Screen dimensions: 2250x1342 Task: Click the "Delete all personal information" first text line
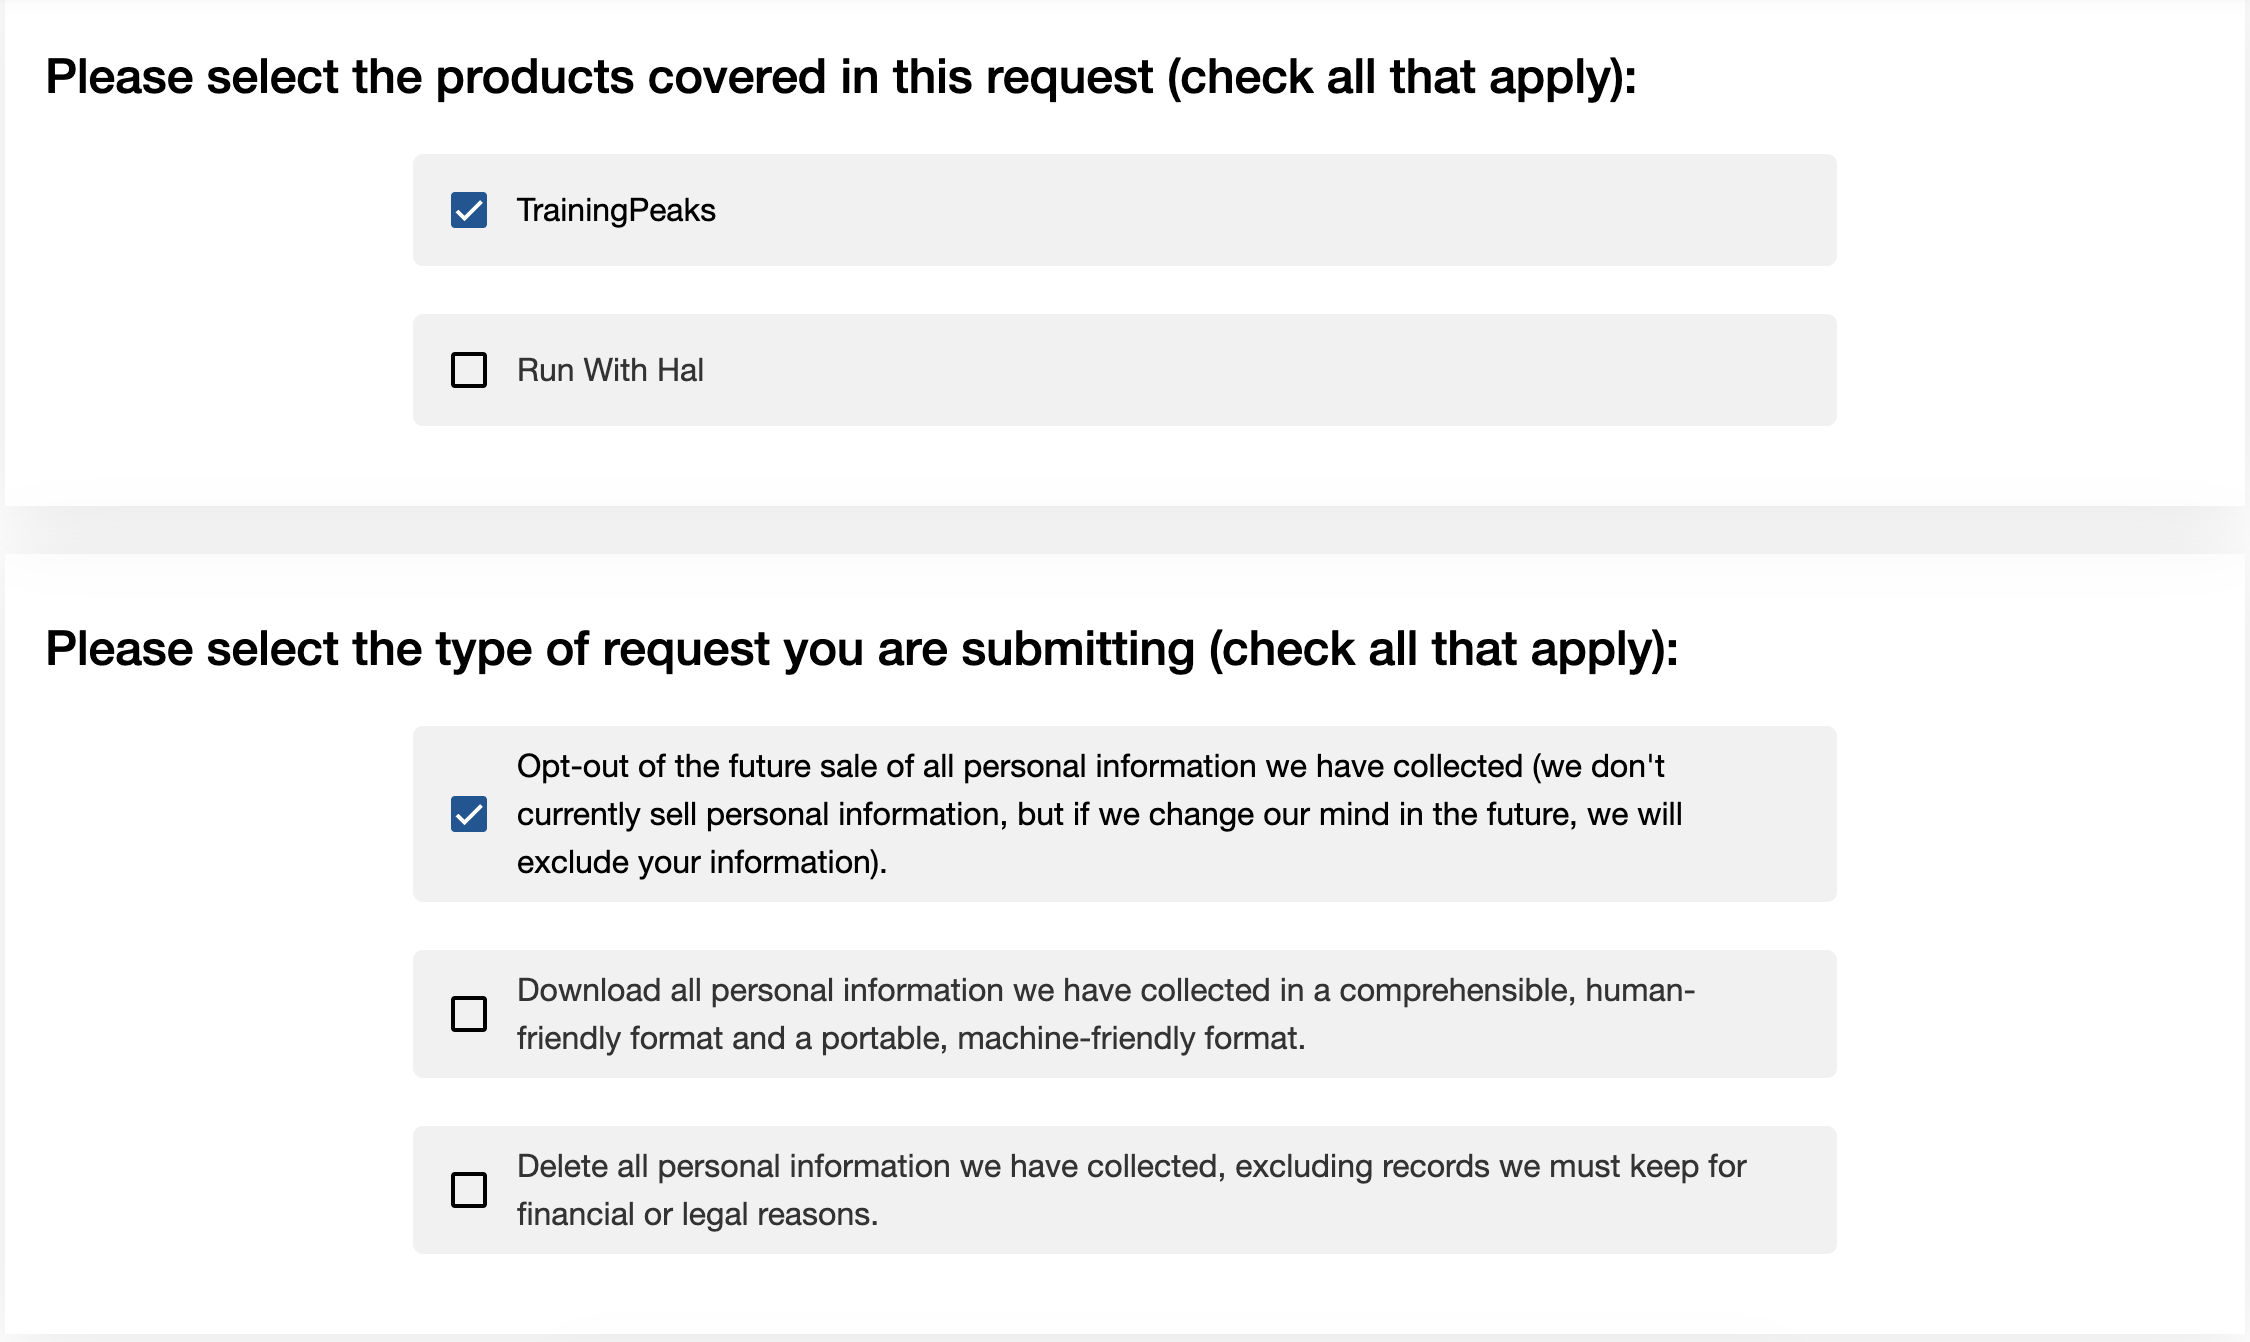pyautogui.click(x=1131, y=1166)
